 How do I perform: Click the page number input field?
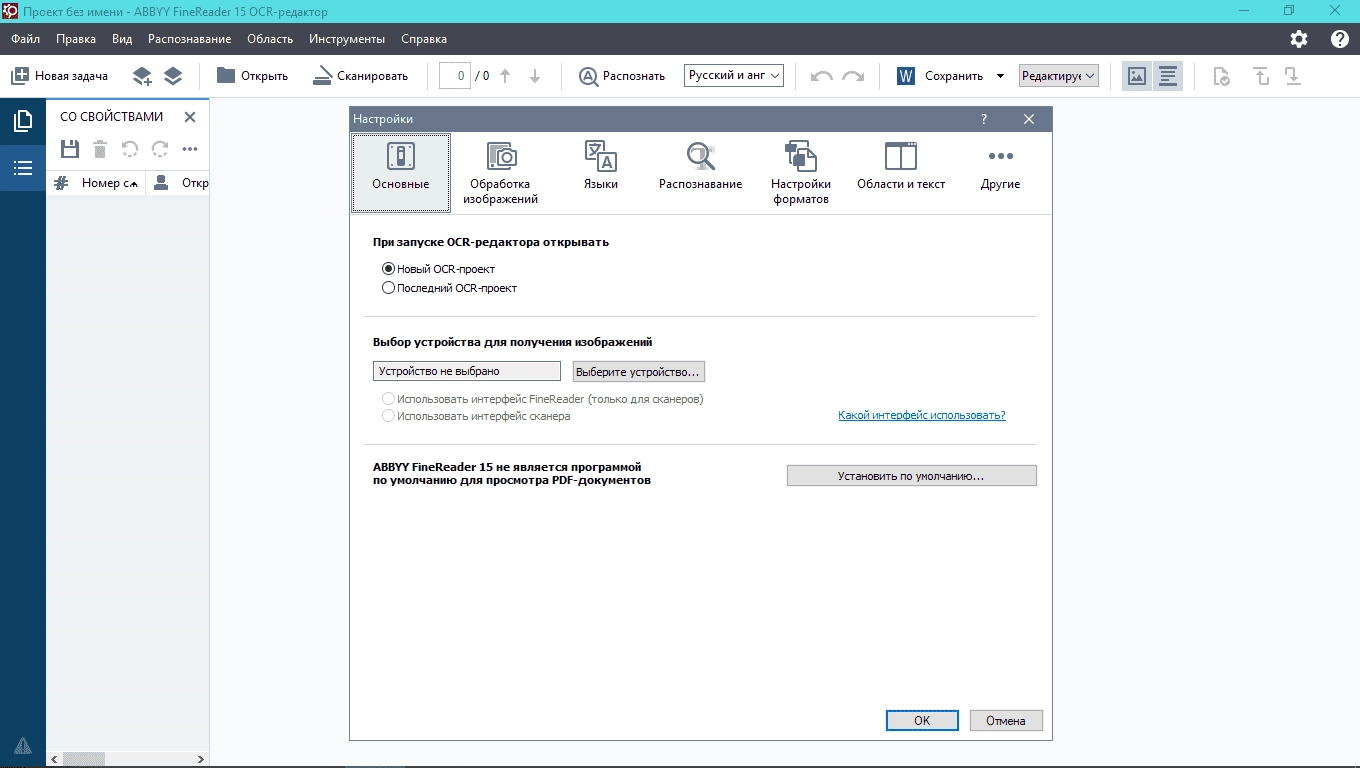point(455,76)
